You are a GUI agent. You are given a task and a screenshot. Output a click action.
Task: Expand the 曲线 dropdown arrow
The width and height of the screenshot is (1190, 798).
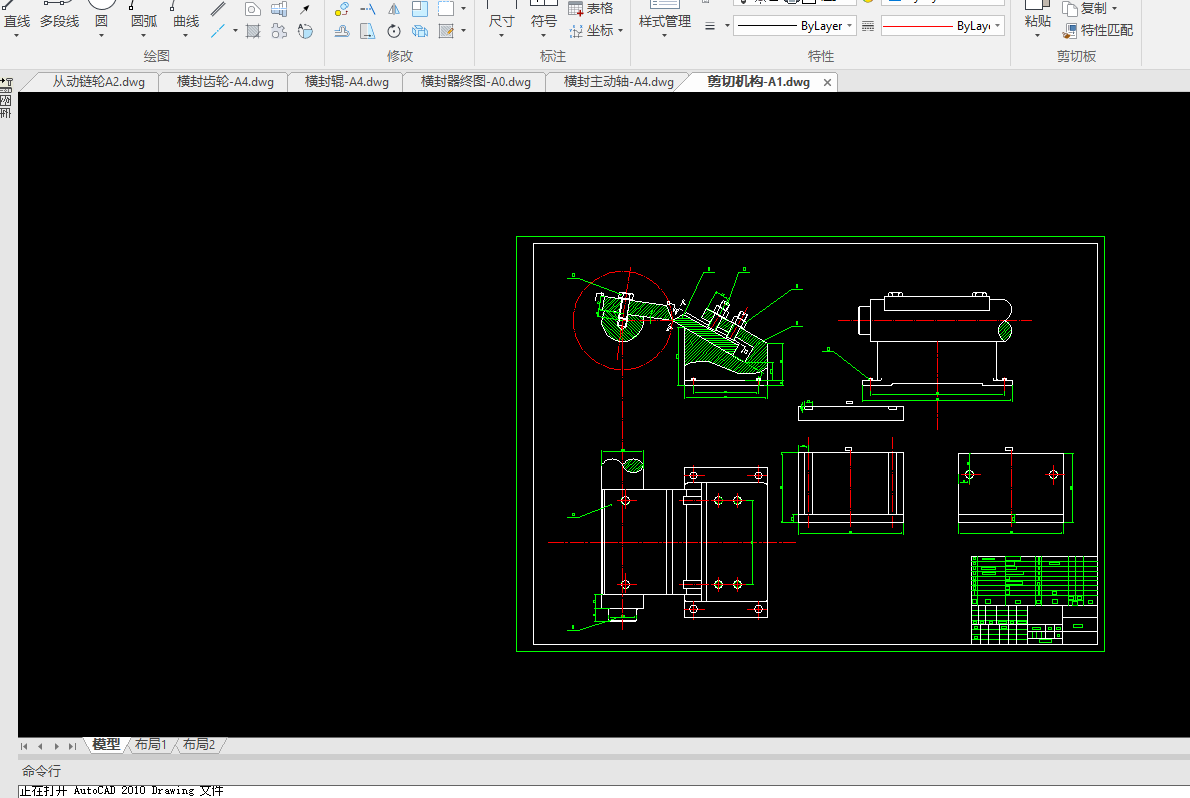(x=186, y=36)
